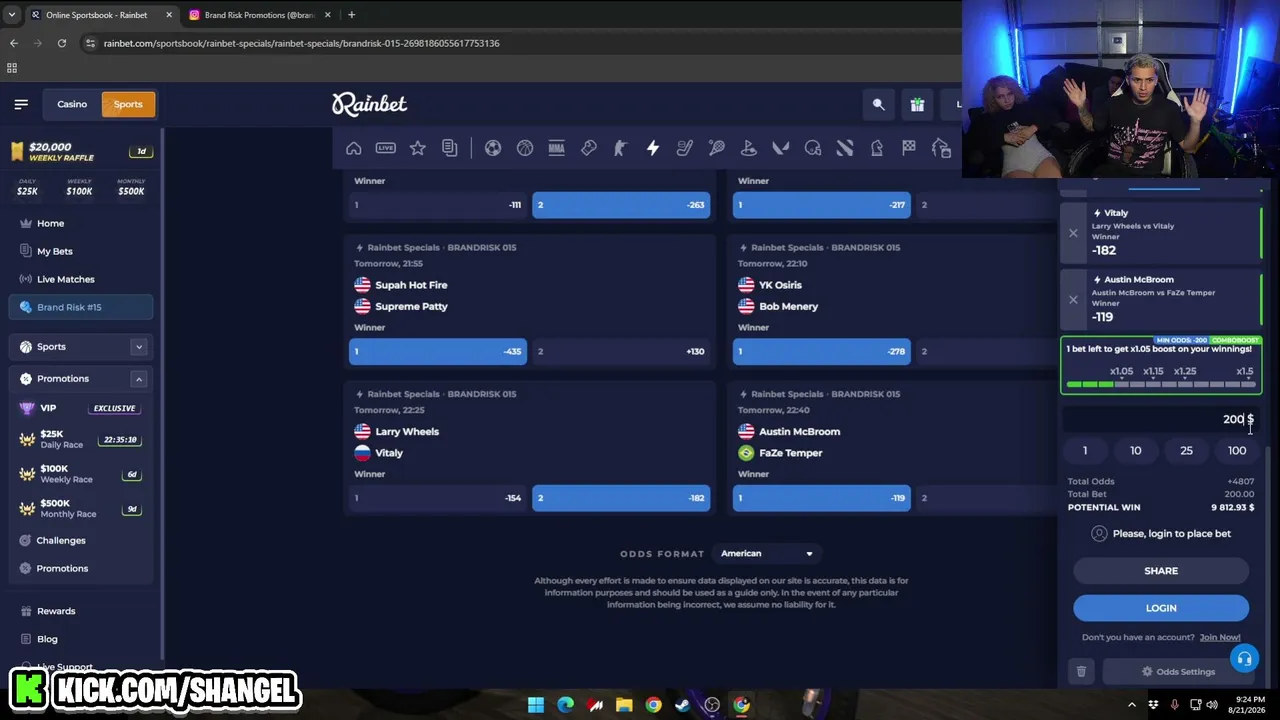
Task: Toggle Supah Hot Fire winner bet -435
Action: [x=438, y=351]
